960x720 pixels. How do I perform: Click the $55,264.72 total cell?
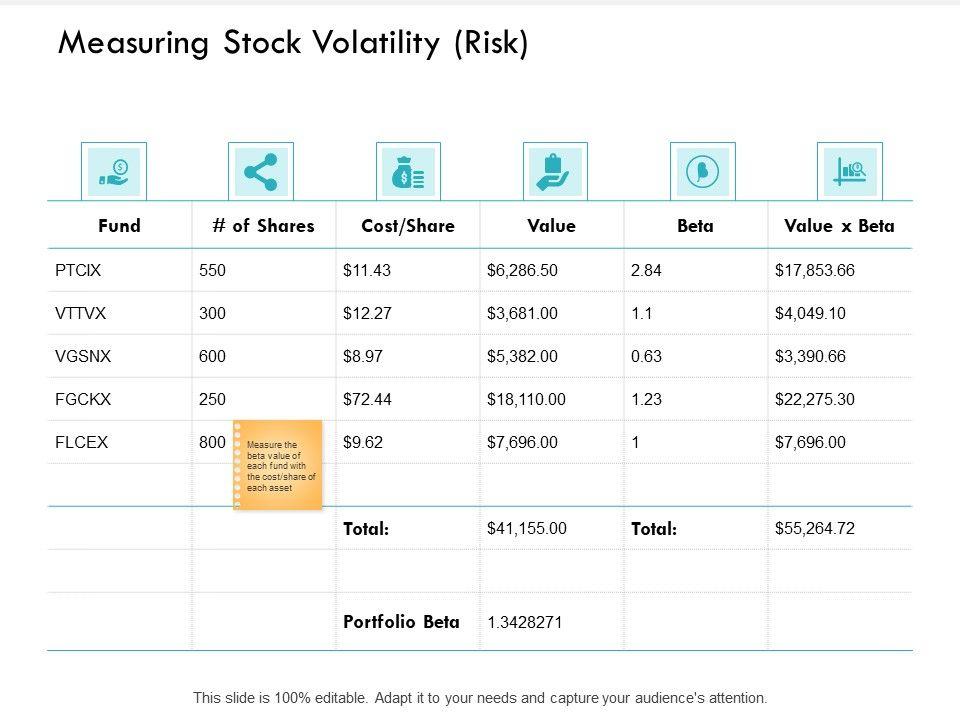814,528
